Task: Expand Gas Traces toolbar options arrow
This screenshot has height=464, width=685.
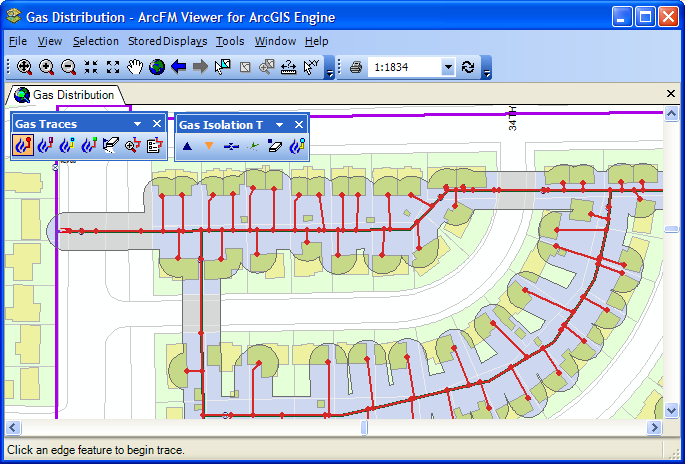Action: pyautogui.click(x=138, y=124)
